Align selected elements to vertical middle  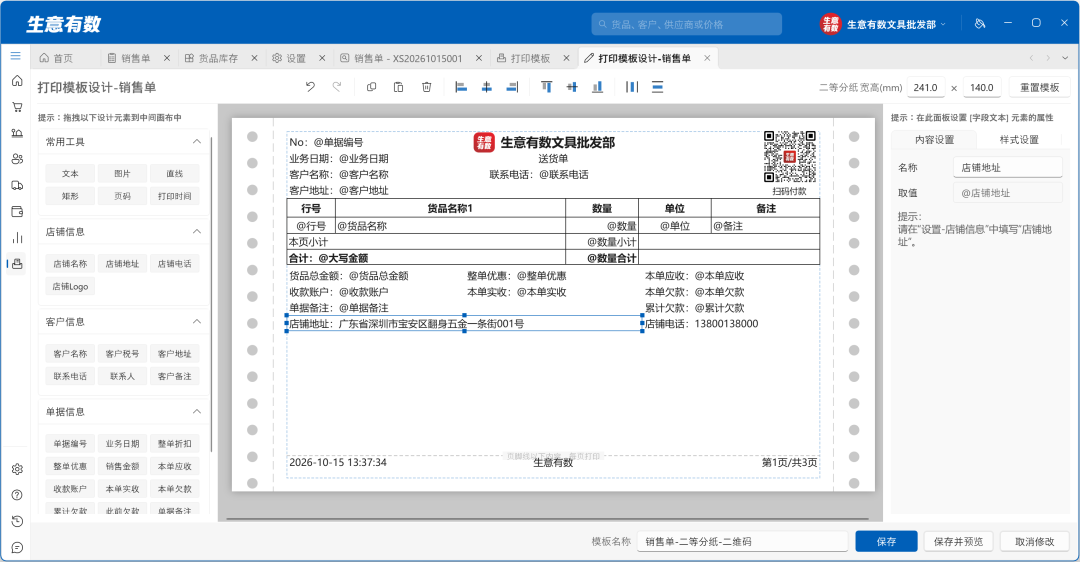[572, 87]
